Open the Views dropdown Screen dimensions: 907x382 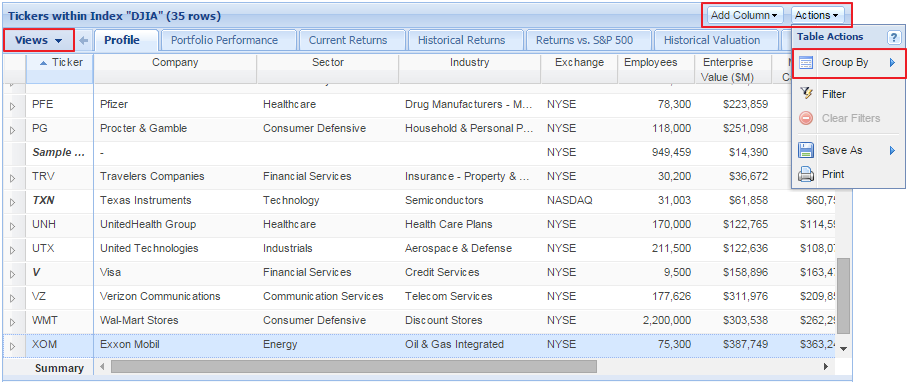point(39,41)
